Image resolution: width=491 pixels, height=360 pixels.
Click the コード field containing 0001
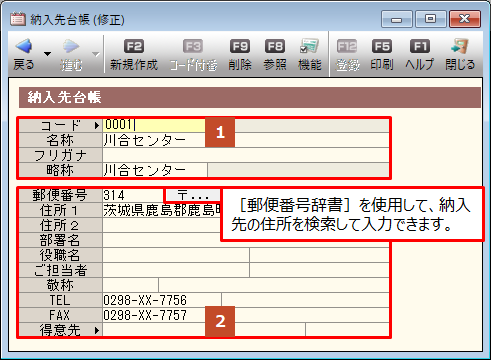tap(154, 125)
